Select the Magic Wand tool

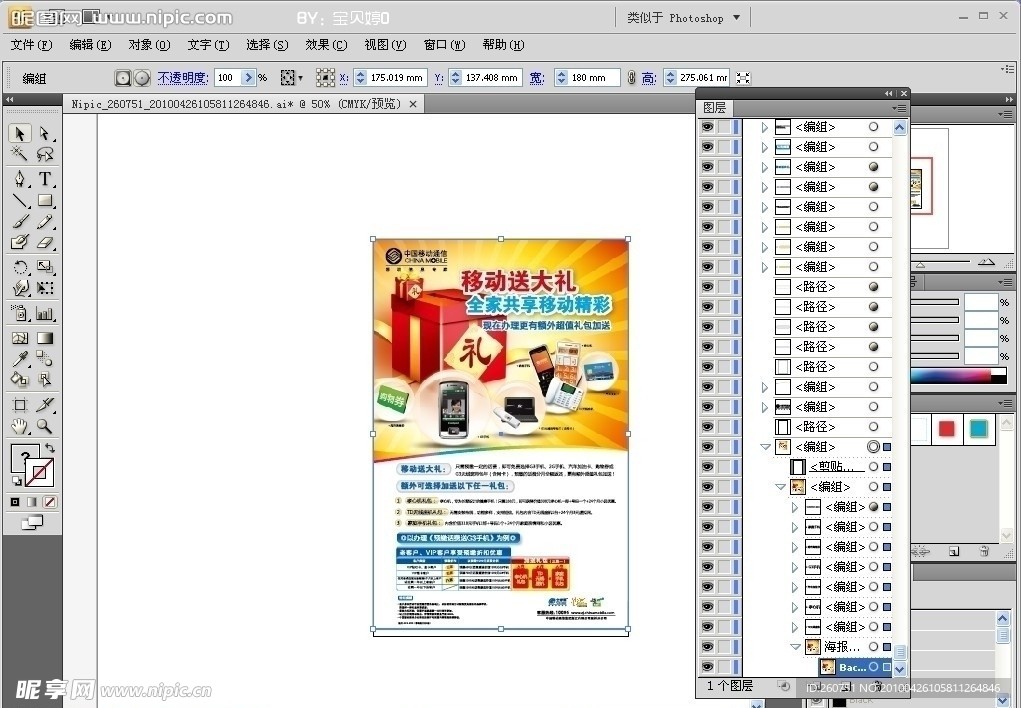(19, 154)
